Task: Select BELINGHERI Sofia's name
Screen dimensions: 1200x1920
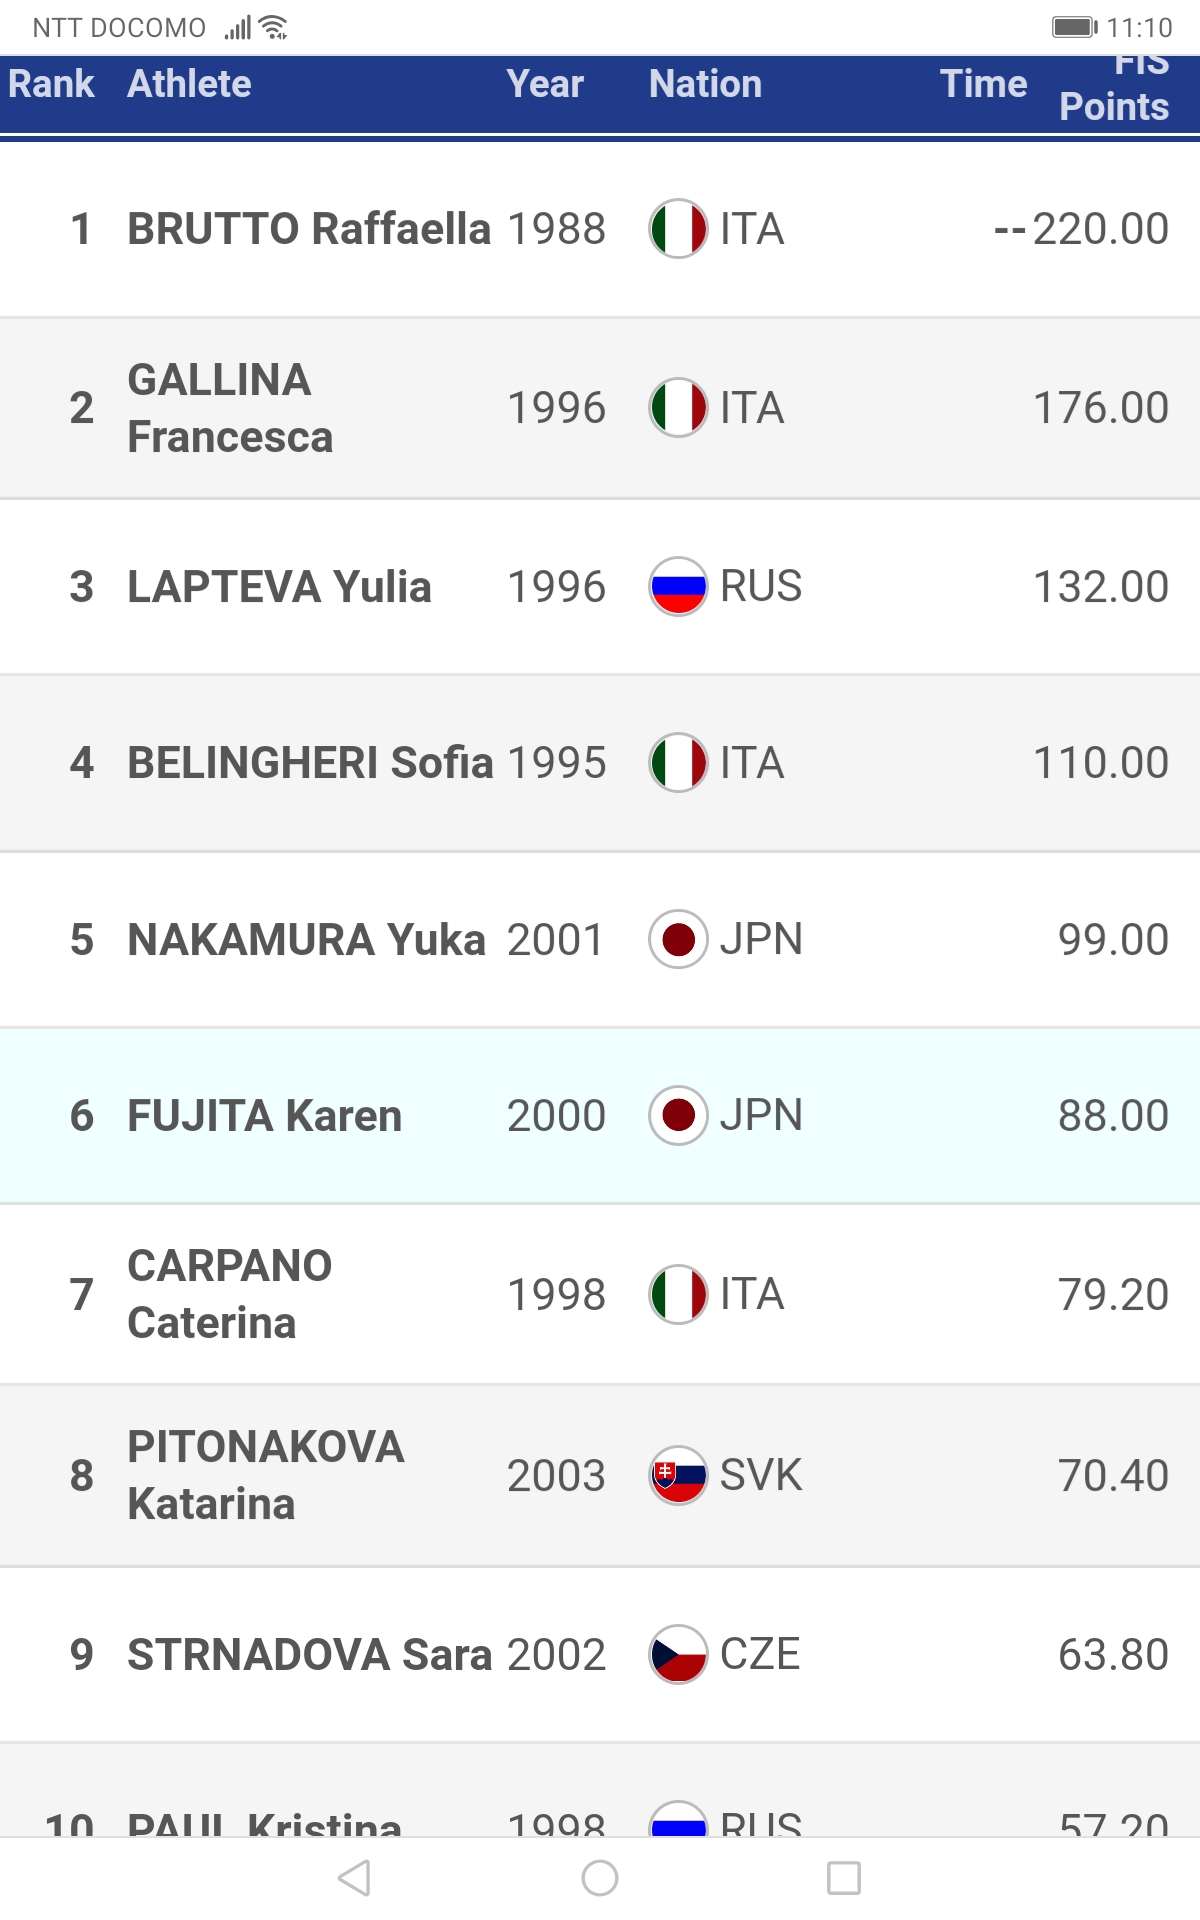Action: pos(310,763)
